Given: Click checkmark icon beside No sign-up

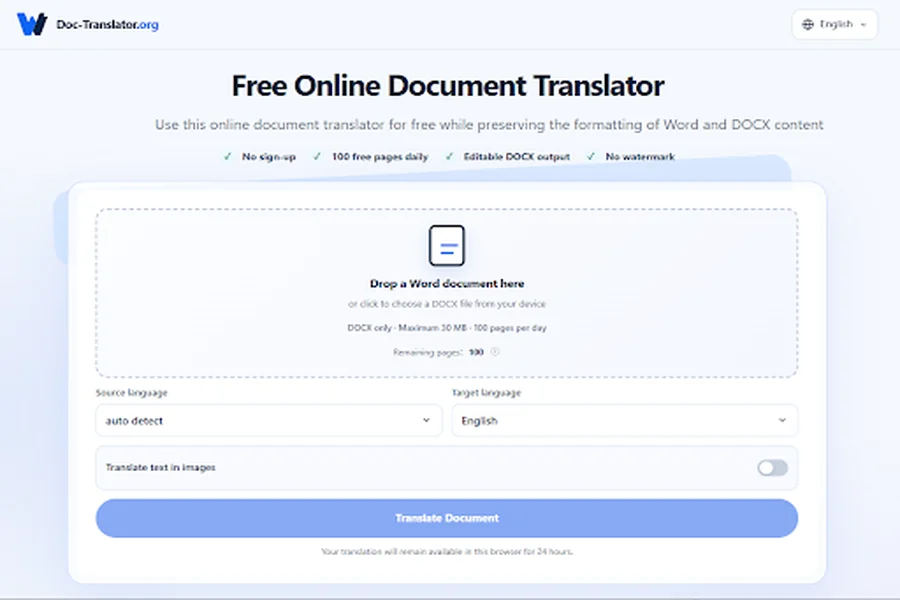Looking at the screenshot, I should [228, 156].
